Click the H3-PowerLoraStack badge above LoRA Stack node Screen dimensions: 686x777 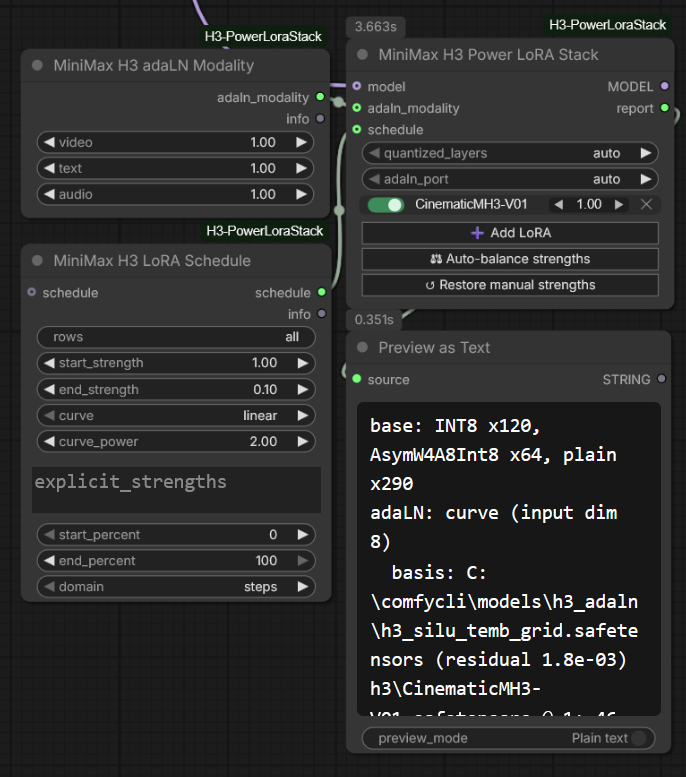607,25
